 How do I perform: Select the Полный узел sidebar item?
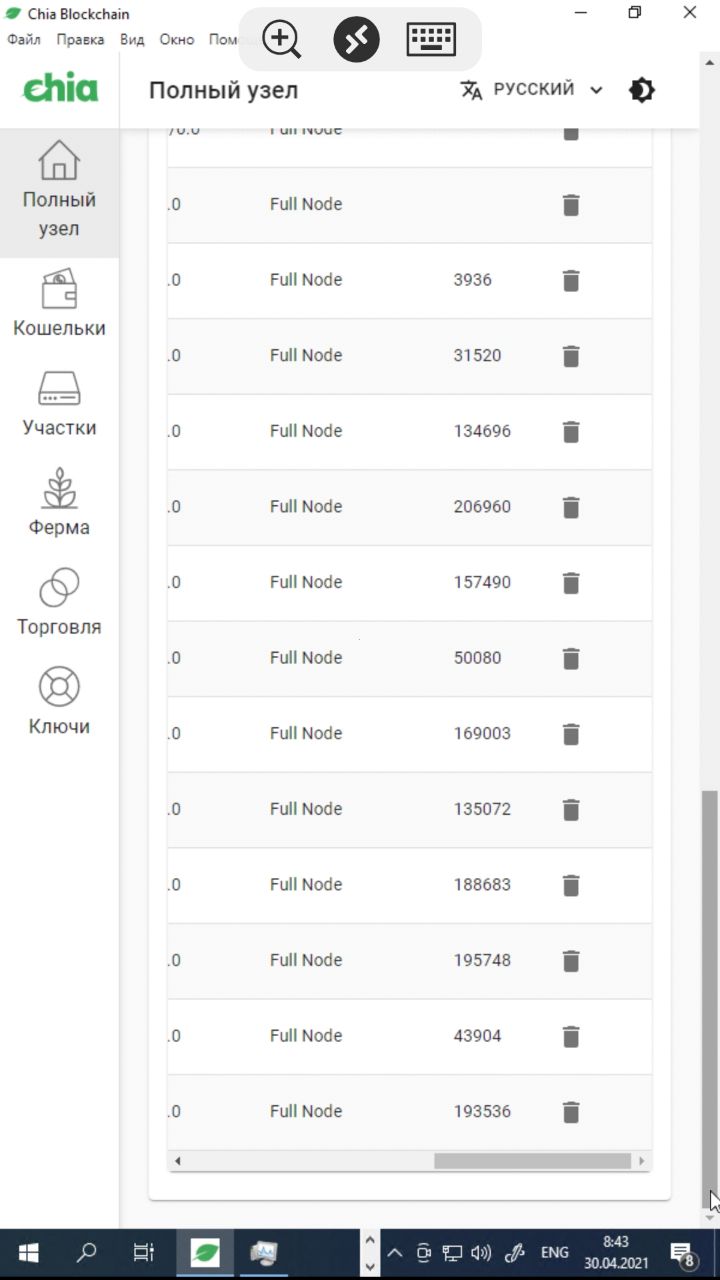pyautogui.click(x=59, y=192)
